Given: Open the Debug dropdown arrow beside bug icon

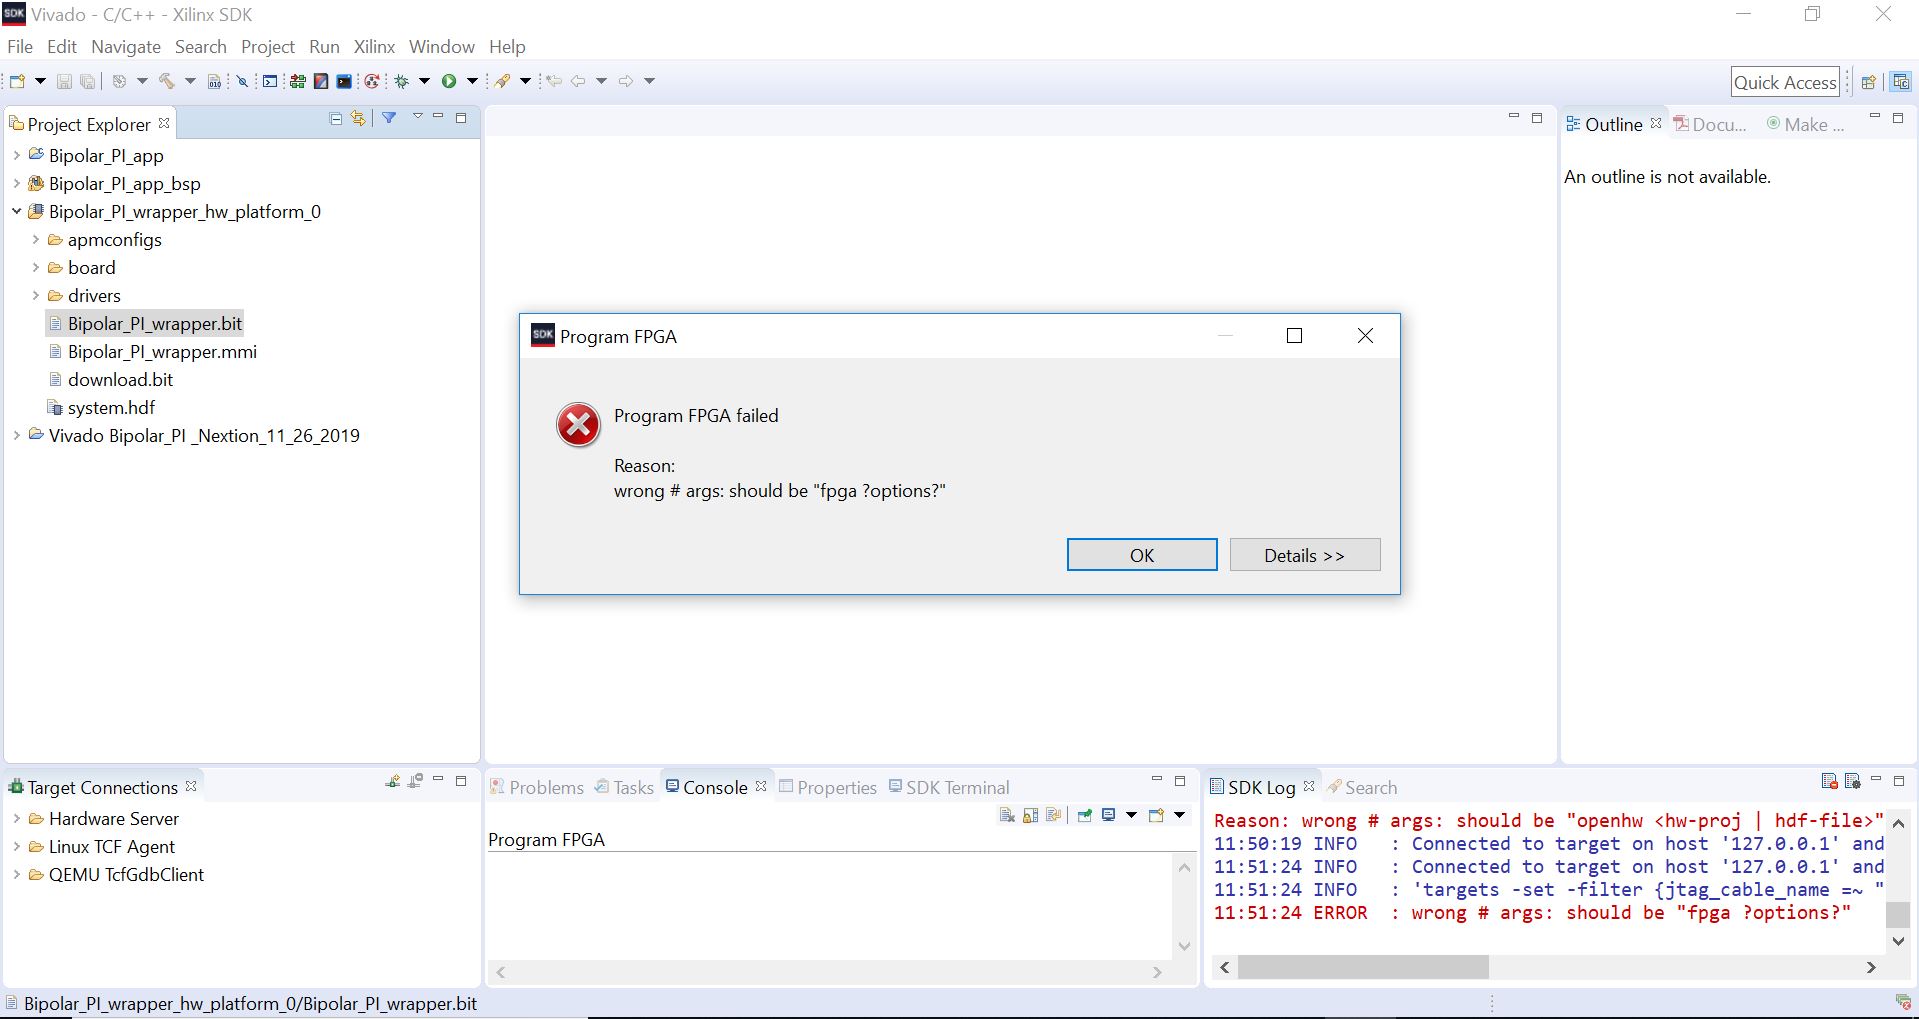Looking at the screenshot, I should click(424, 81).
